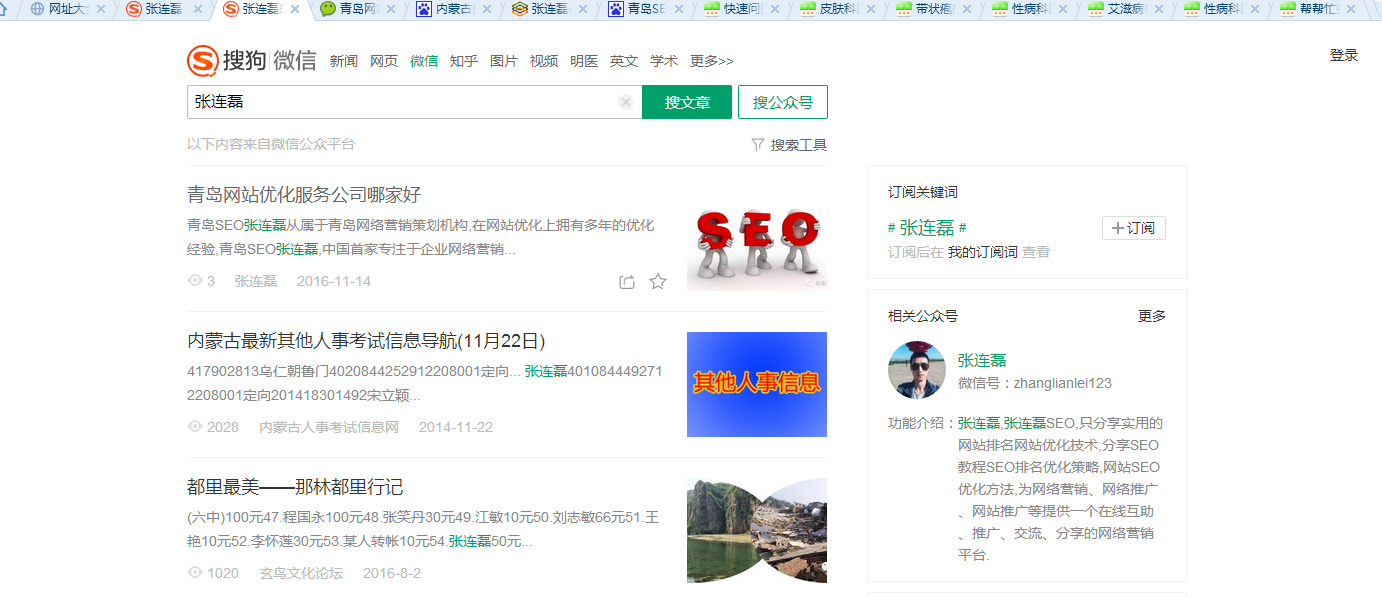Screen dimensions: 1382x598
Task: Close the 帮帮忙 browser tab
Action: pos(1350,9)
